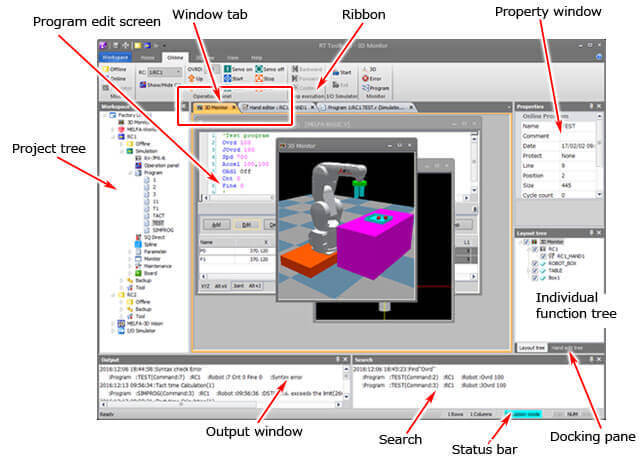Click the Add button in program editor
The height and width of the screenshot is (460, 640).
[216, 225]
